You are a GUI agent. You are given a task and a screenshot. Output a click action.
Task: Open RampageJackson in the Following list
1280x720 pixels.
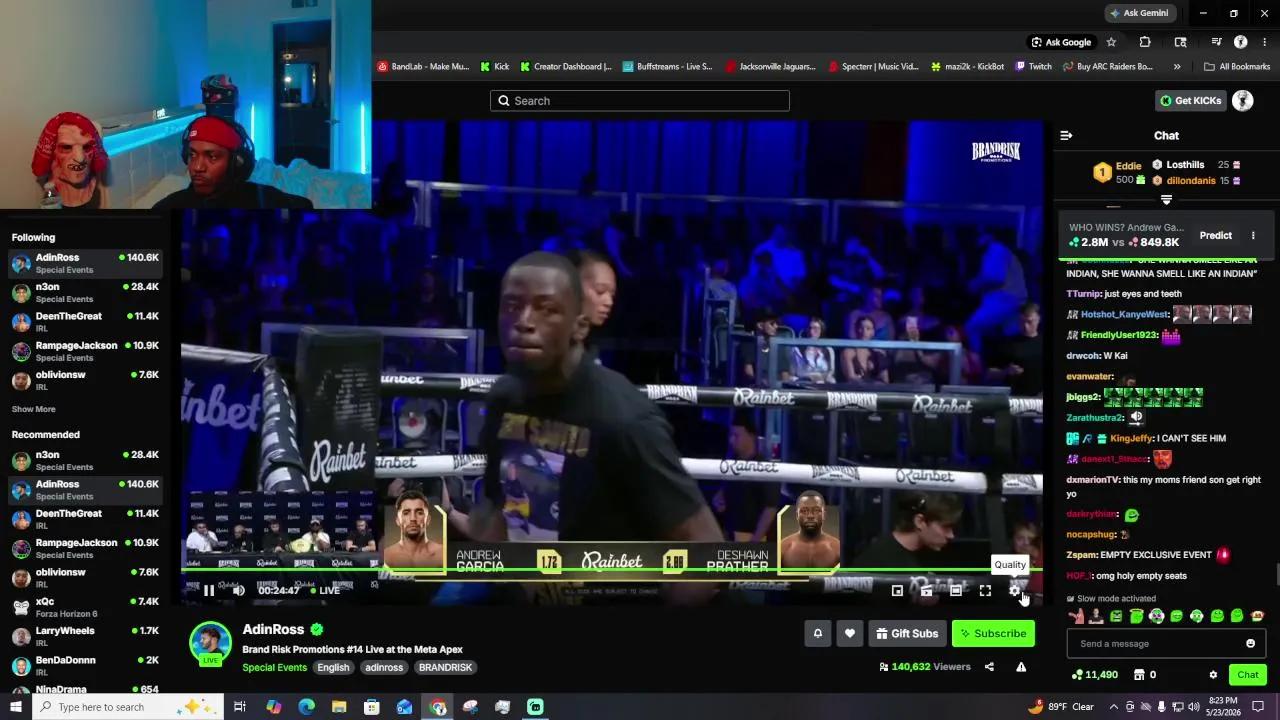pos(85,351)
